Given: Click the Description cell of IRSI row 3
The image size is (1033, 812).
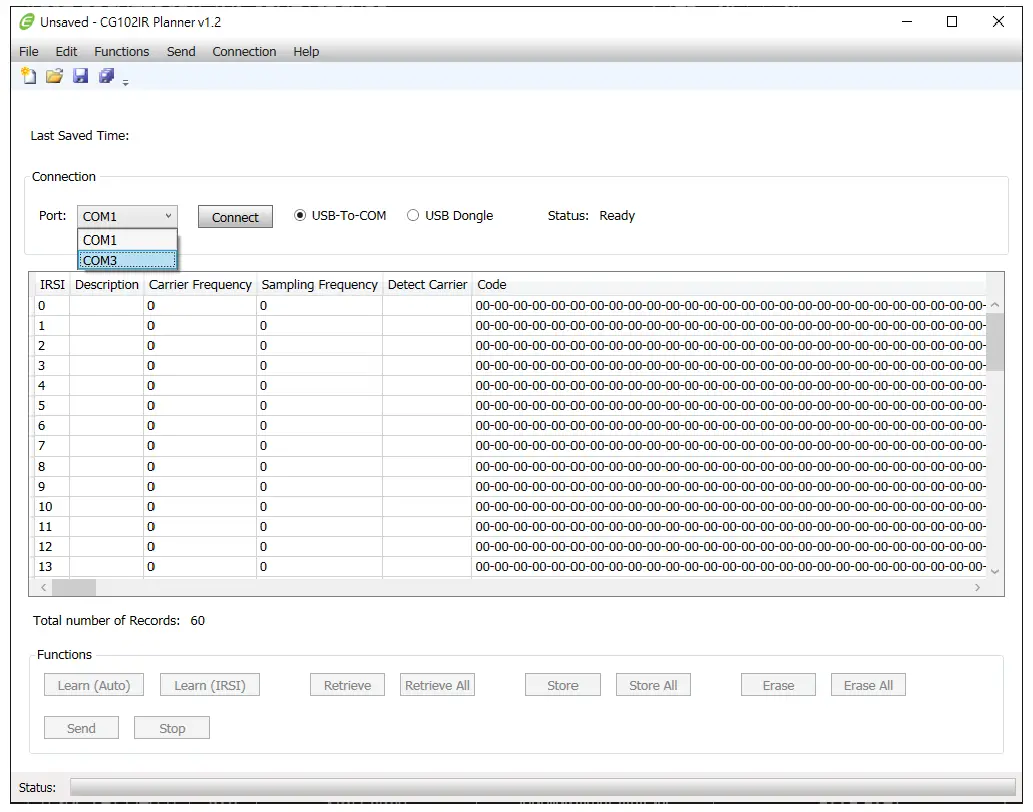Looking at the screenshot, I should pos(107,365).
